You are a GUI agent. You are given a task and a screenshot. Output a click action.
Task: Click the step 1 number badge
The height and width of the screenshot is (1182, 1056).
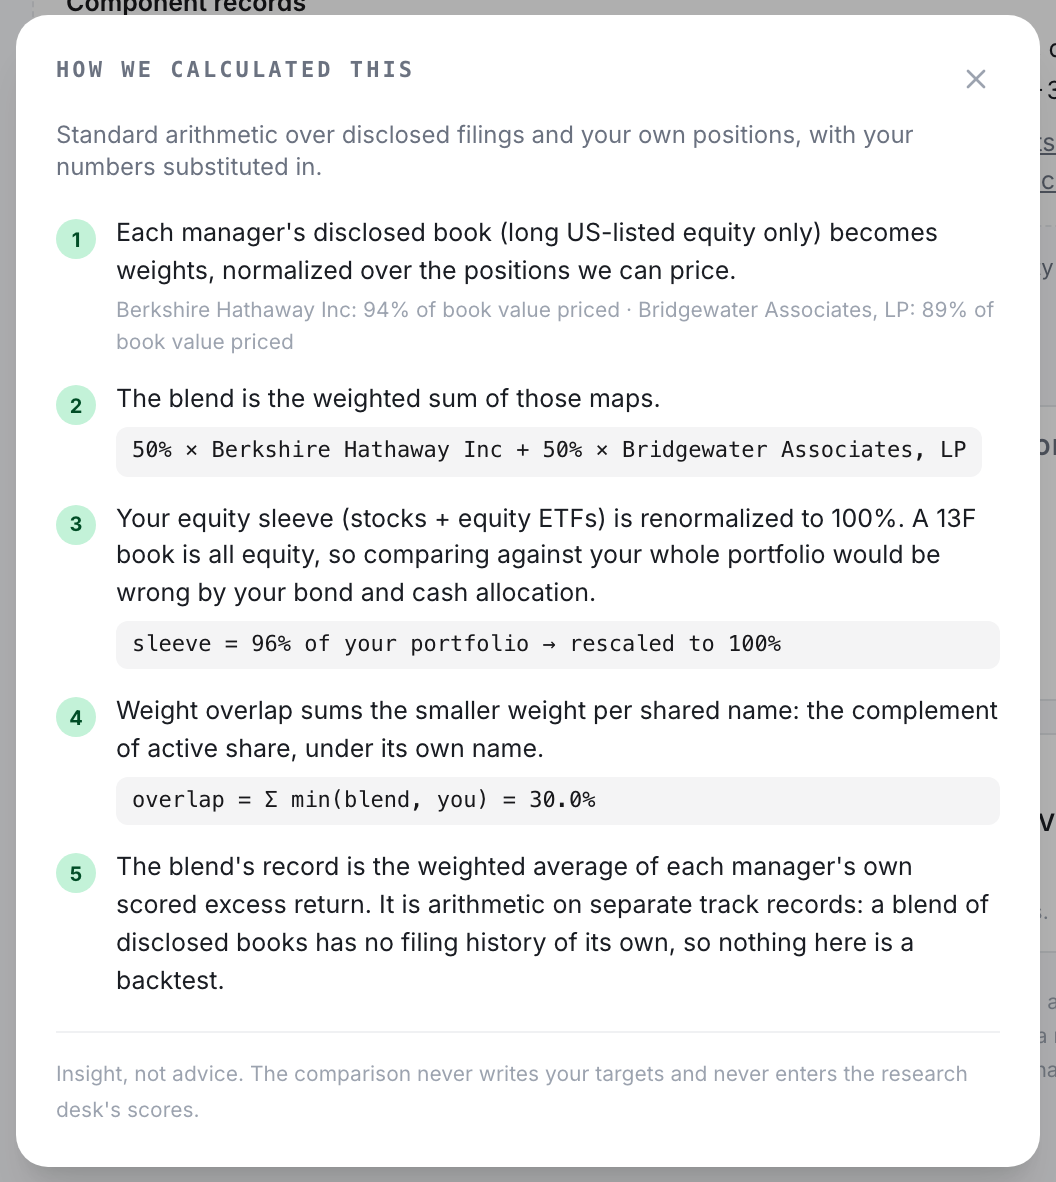coord(76,240)
